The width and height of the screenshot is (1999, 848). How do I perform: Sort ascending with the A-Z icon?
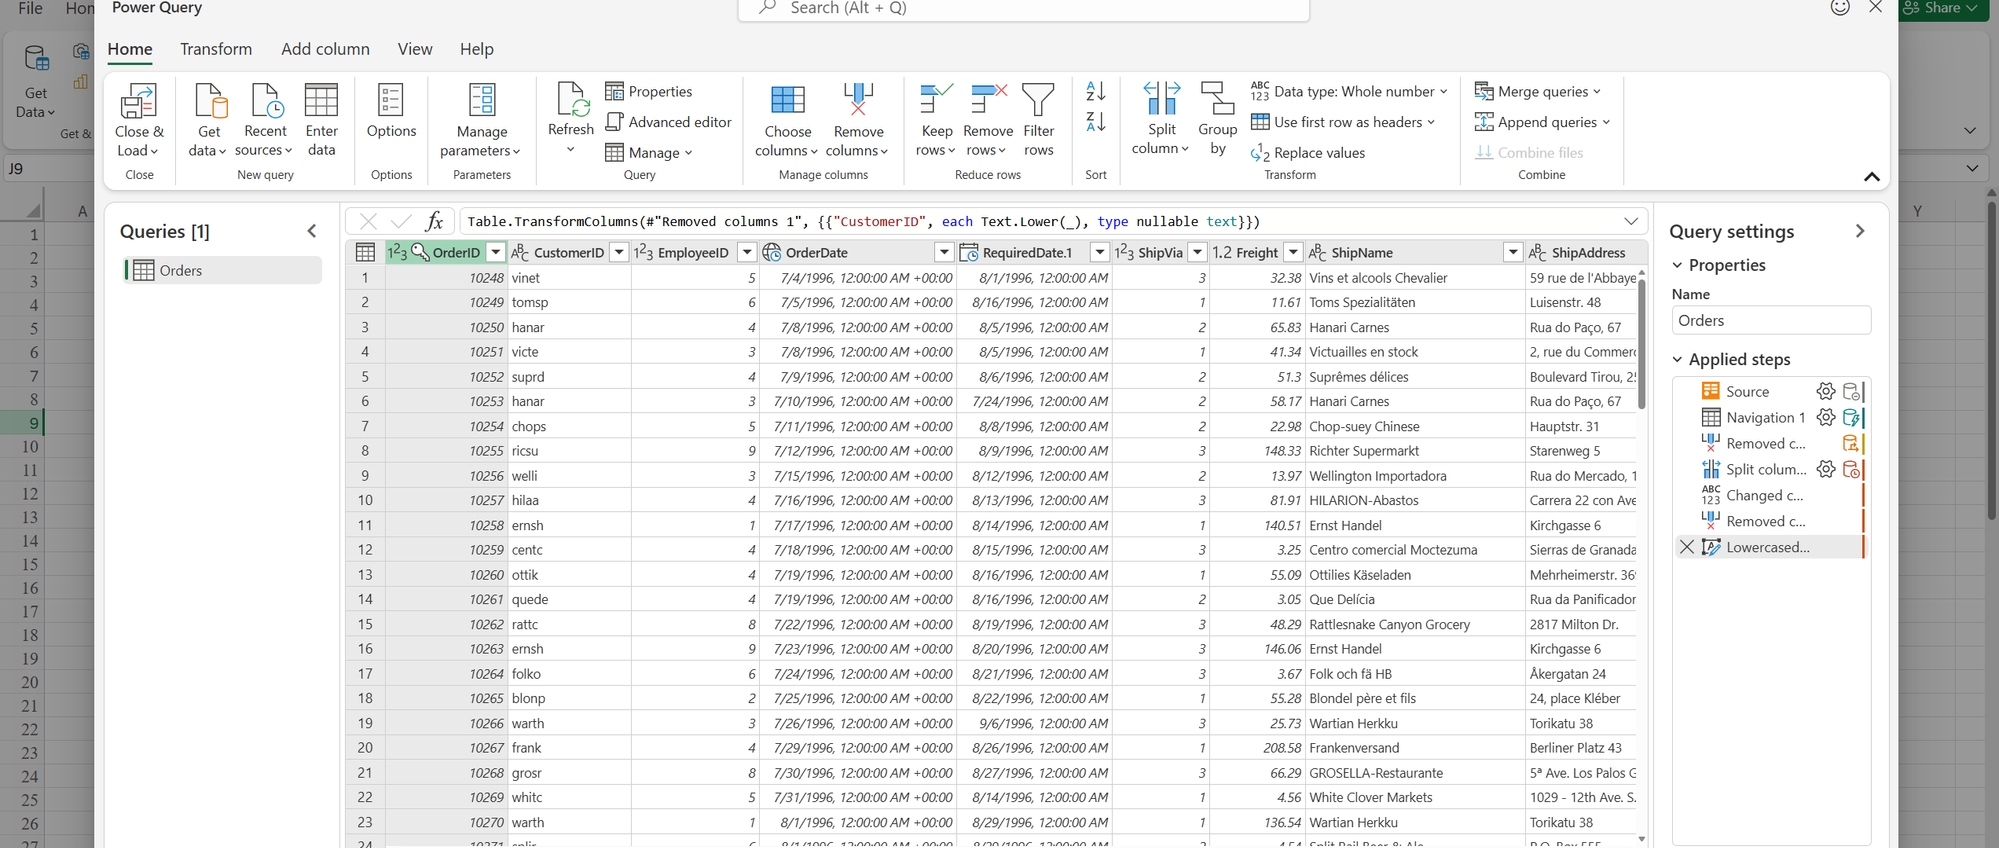click(x=1096, y=92)
